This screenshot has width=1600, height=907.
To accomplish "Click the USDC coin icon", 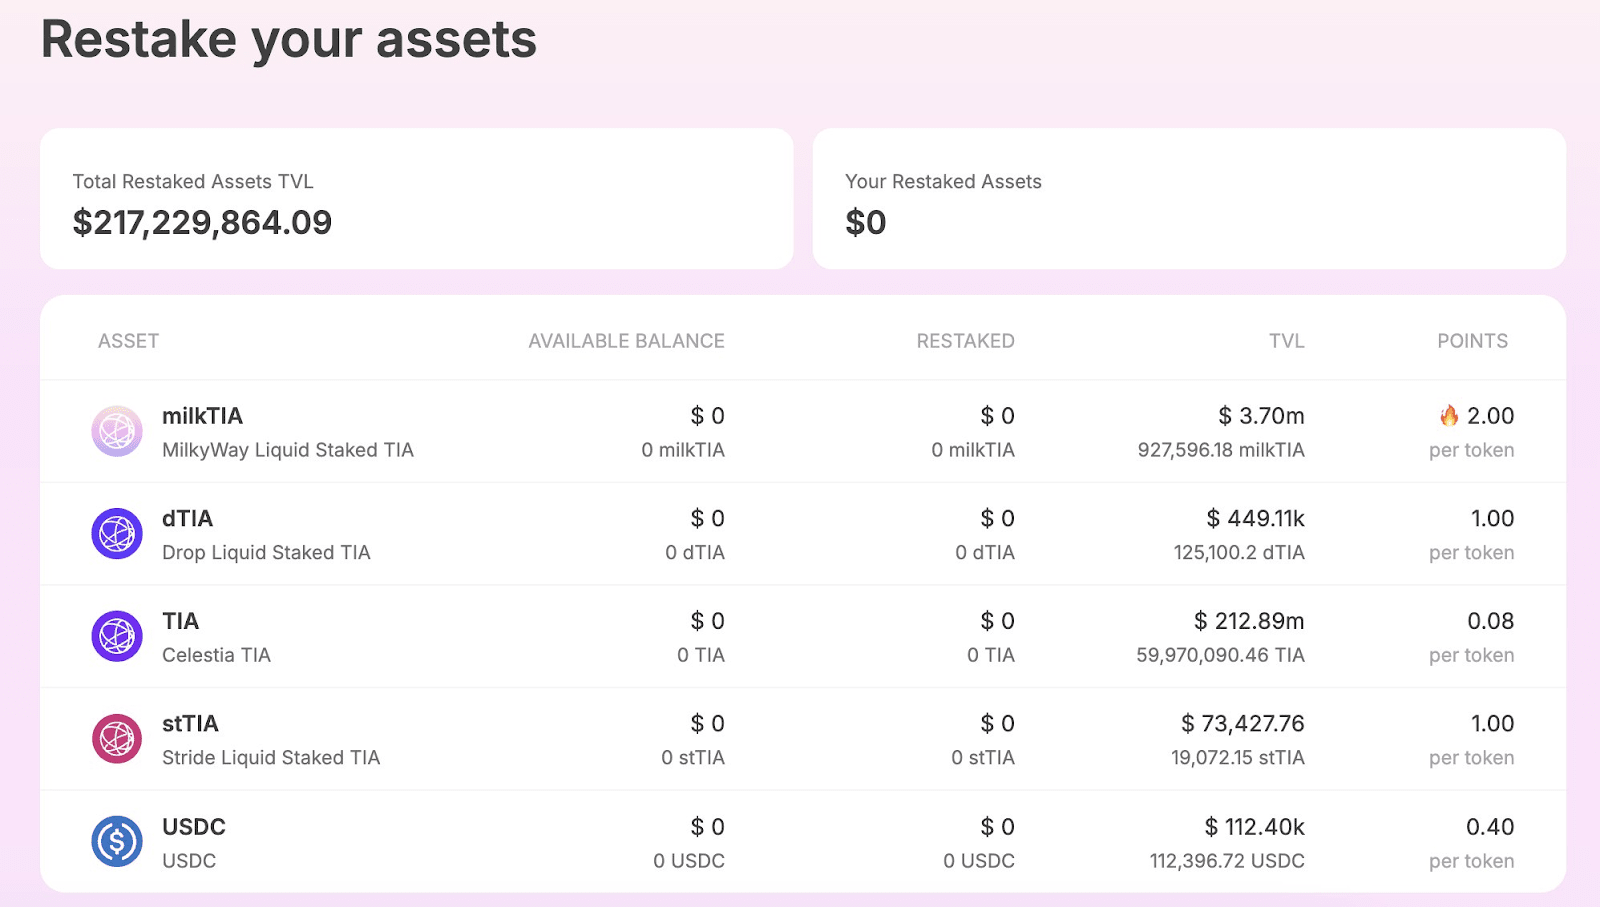I will [117, 842].
